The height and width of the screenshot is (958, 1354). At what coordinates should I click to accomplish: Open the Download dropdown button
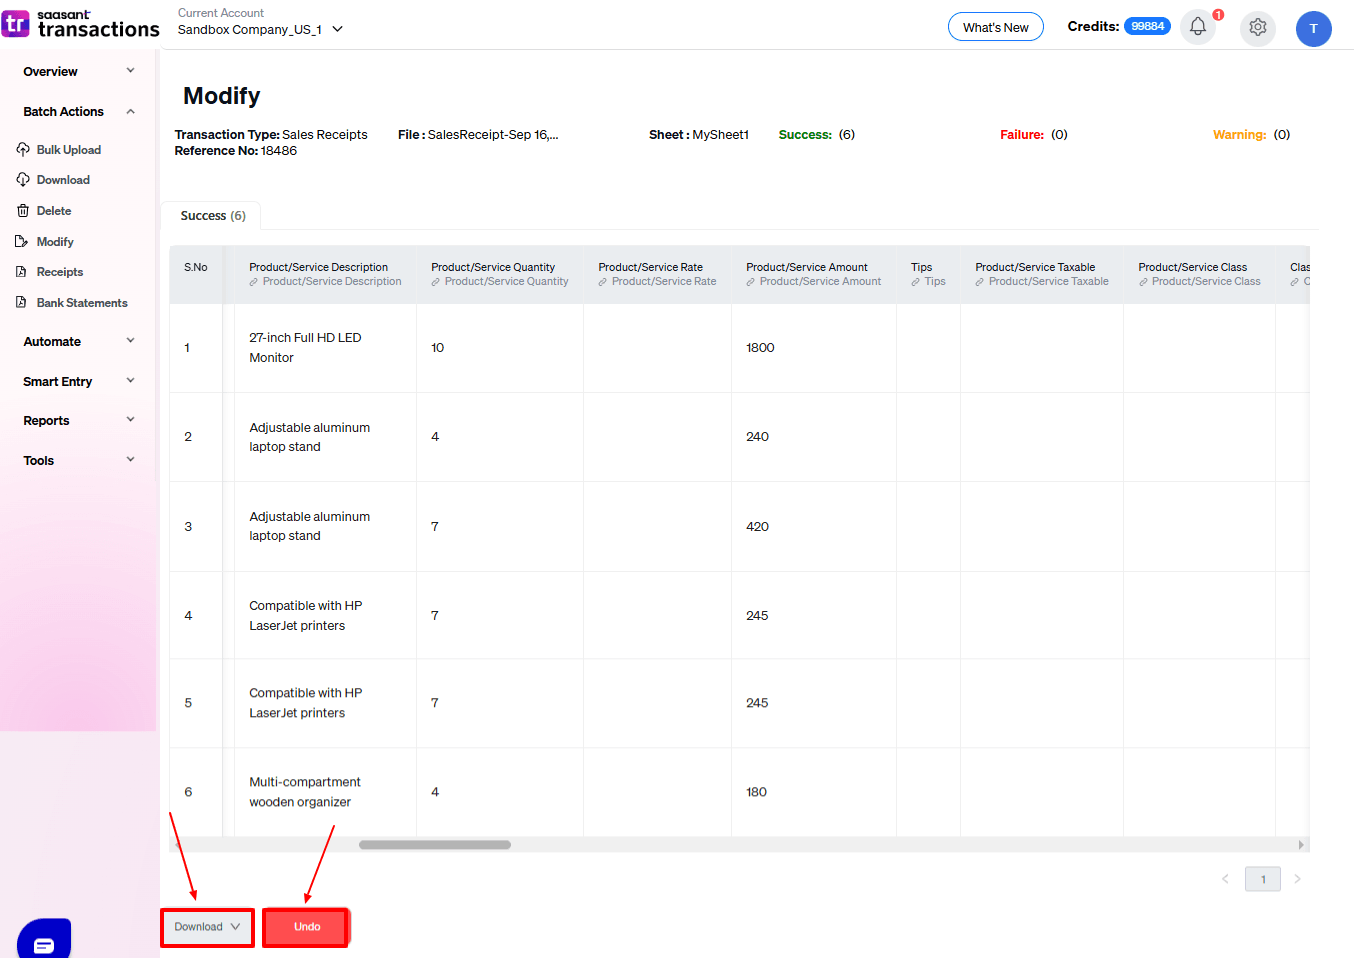(x=207, y=927)
